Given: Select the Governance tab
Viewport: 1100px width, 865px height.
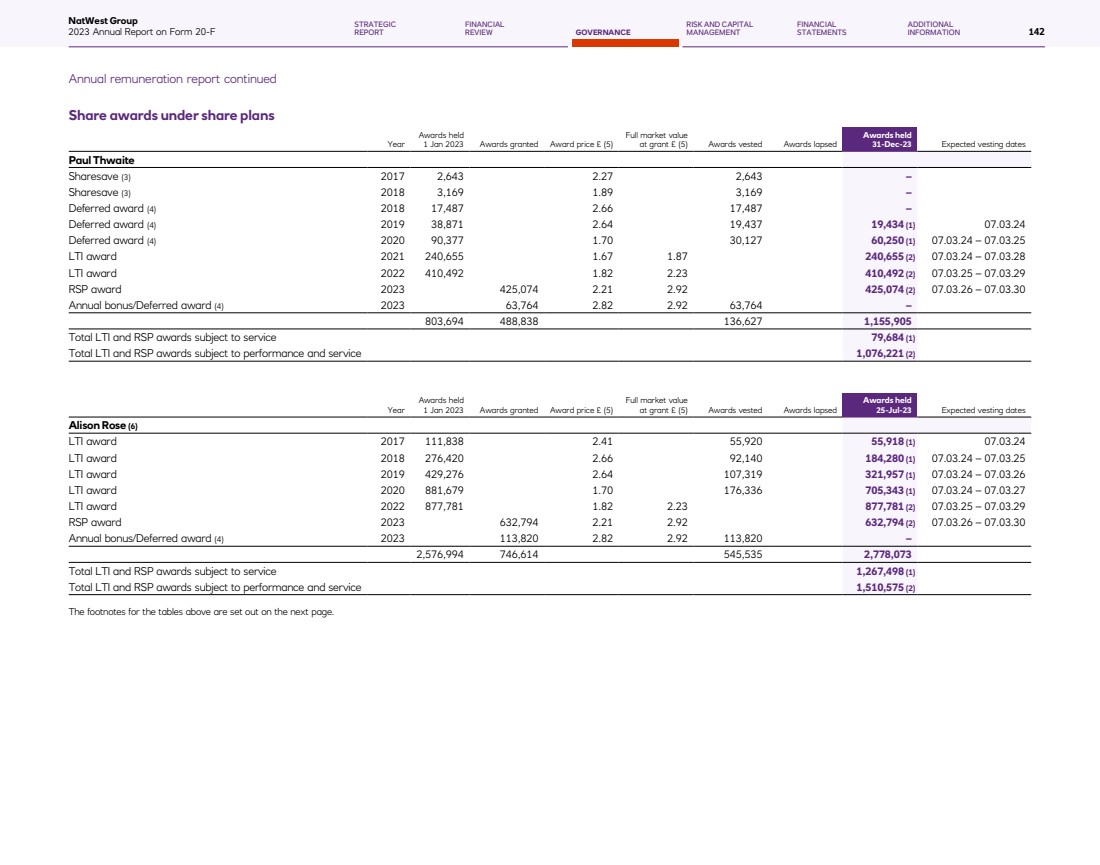Looking at the screenshot, I should click(602, 32).
